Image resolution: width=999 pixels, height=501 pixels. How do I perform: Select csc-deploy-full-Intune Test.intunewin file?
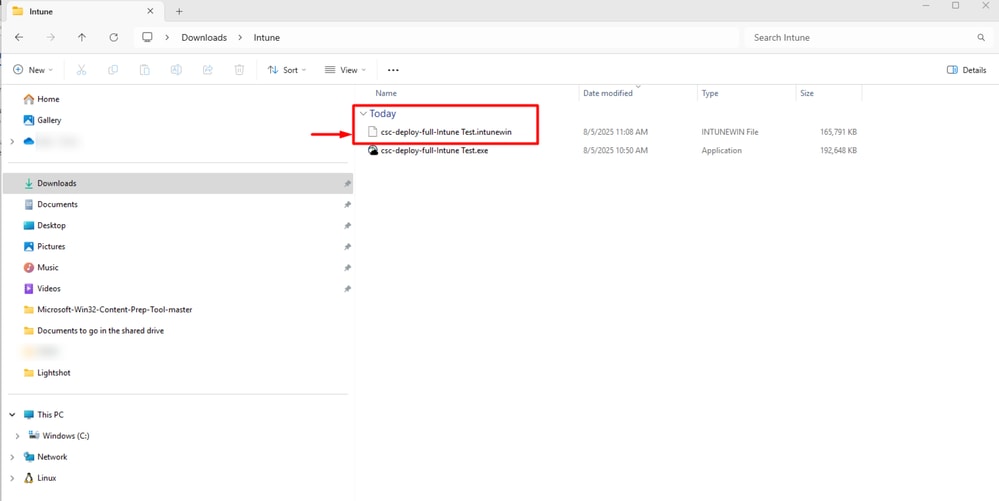point(445,132)
